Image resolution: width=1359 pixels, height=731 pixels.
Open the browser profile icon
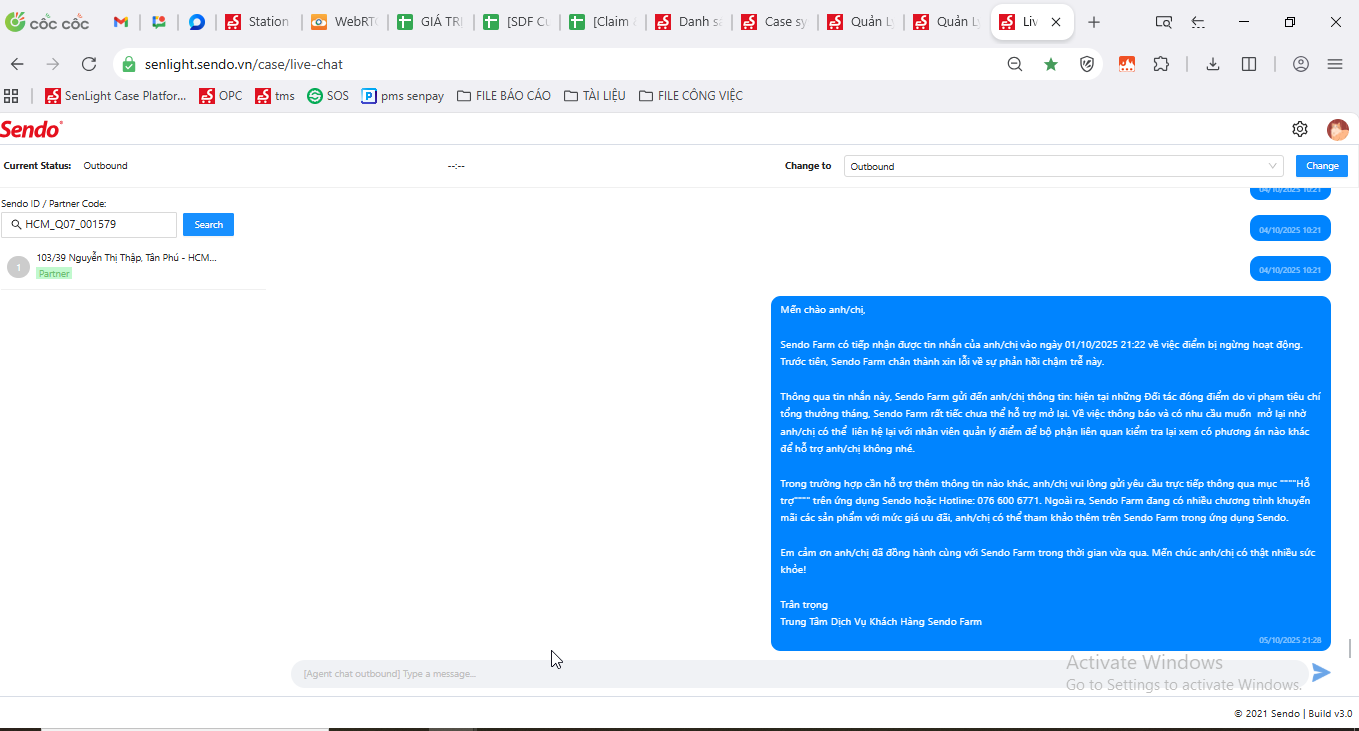(1301, 64)
